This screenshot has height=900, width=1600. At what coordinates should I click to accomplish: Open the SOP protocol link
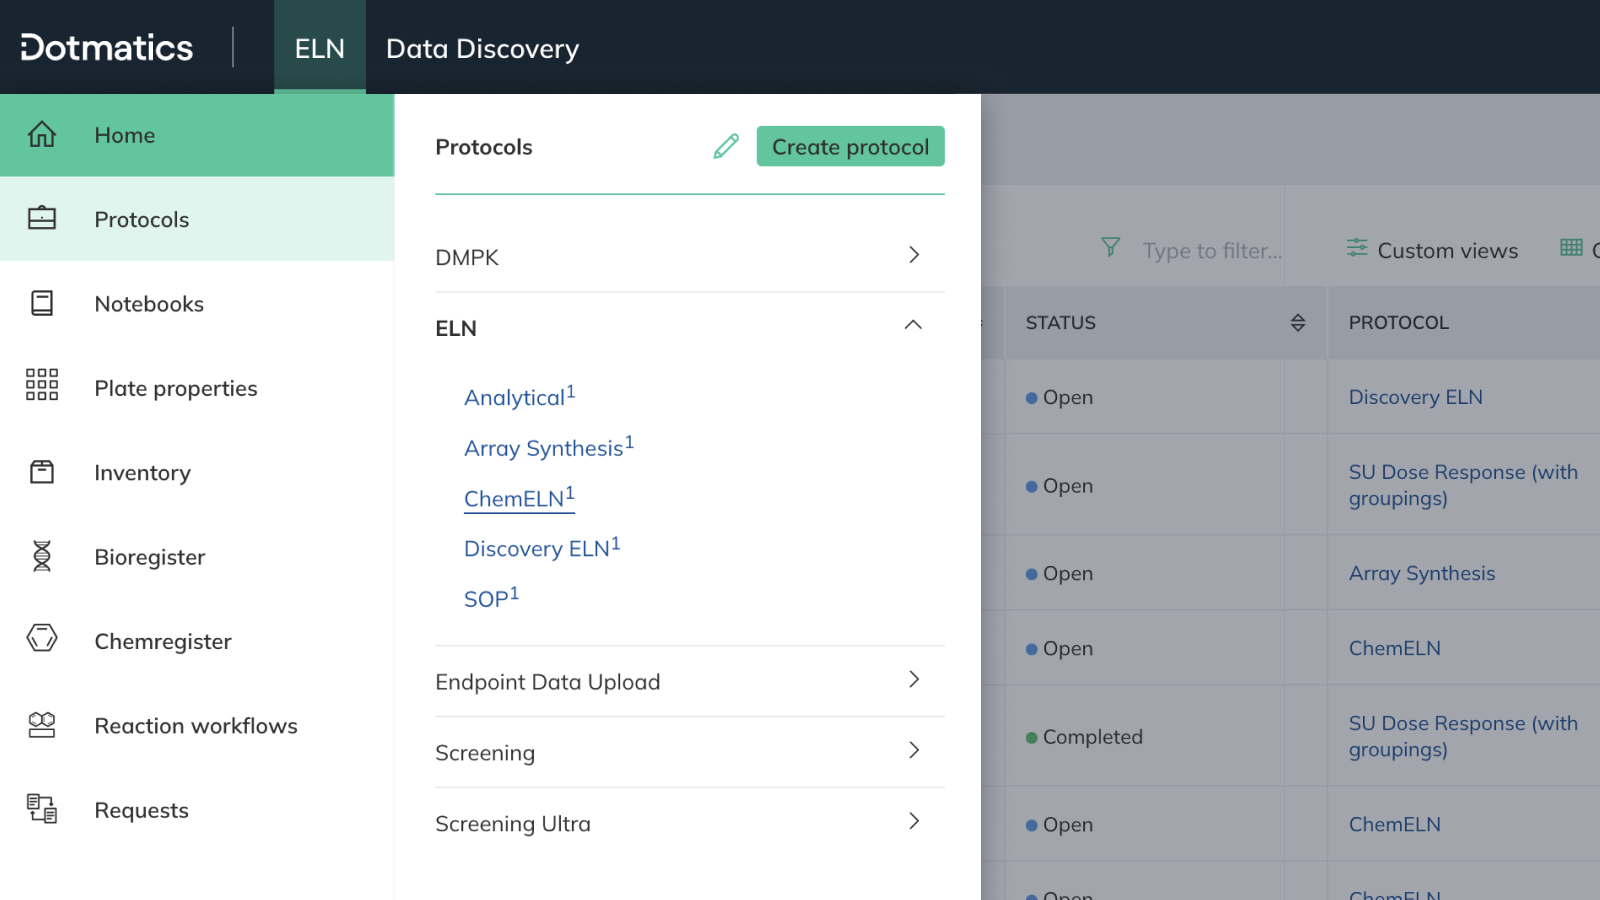click(491, 597)
